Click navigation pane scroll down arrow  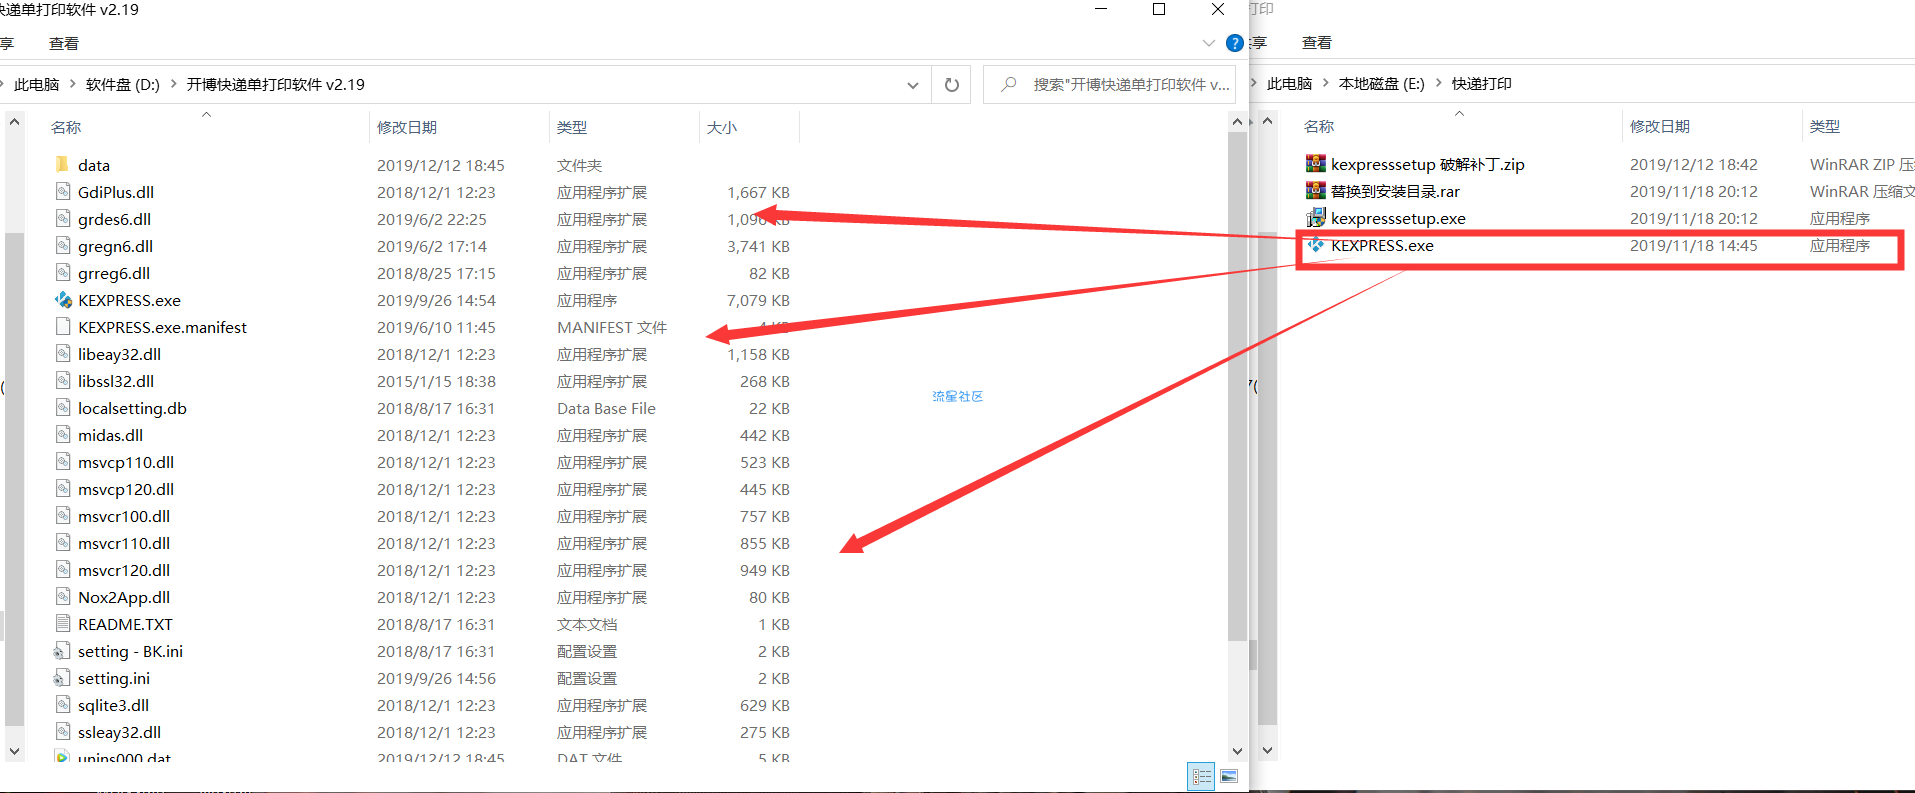click(14, 750)
